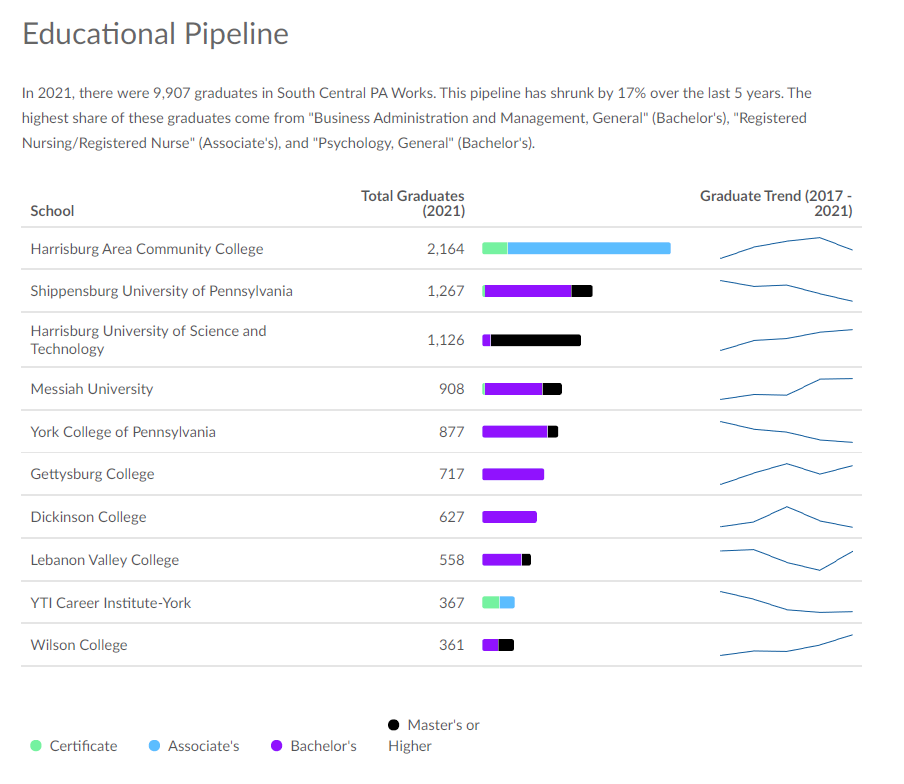Click the 2,164 total graduates value

[x=446, y=249]
